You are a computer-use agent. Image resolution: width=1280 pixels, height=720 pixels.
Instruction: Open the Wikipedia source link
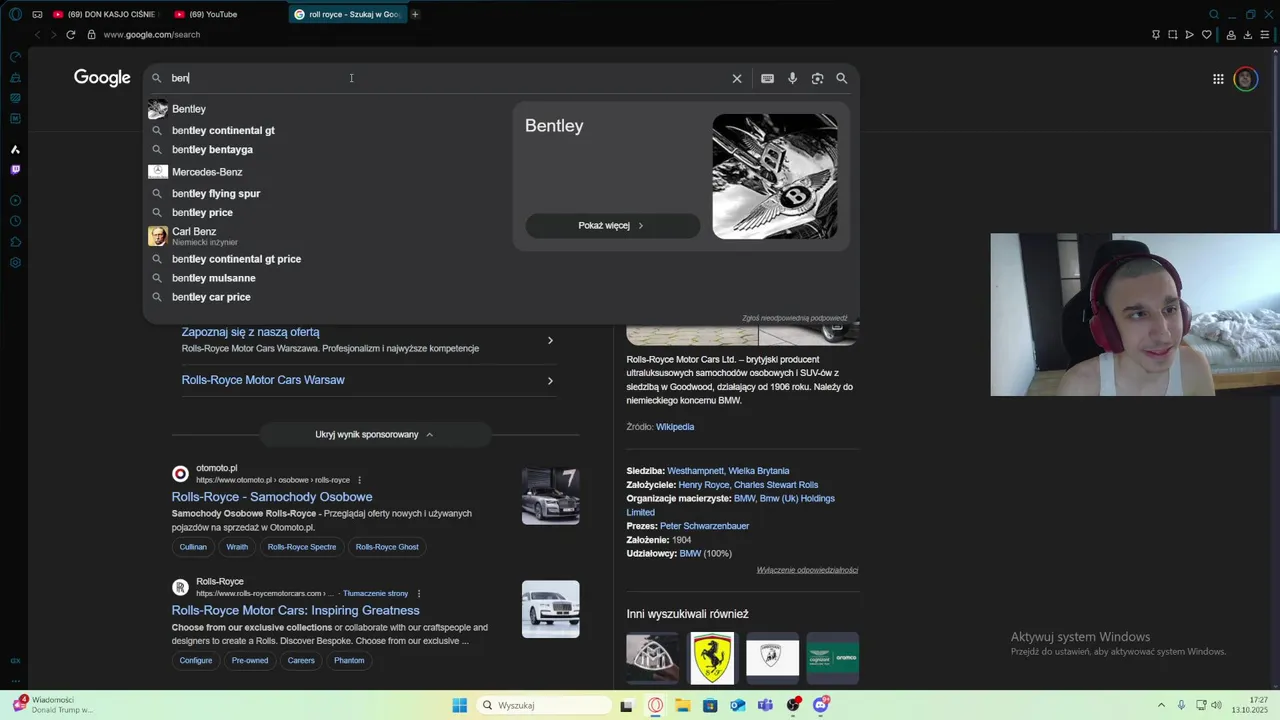coord(675,427)
